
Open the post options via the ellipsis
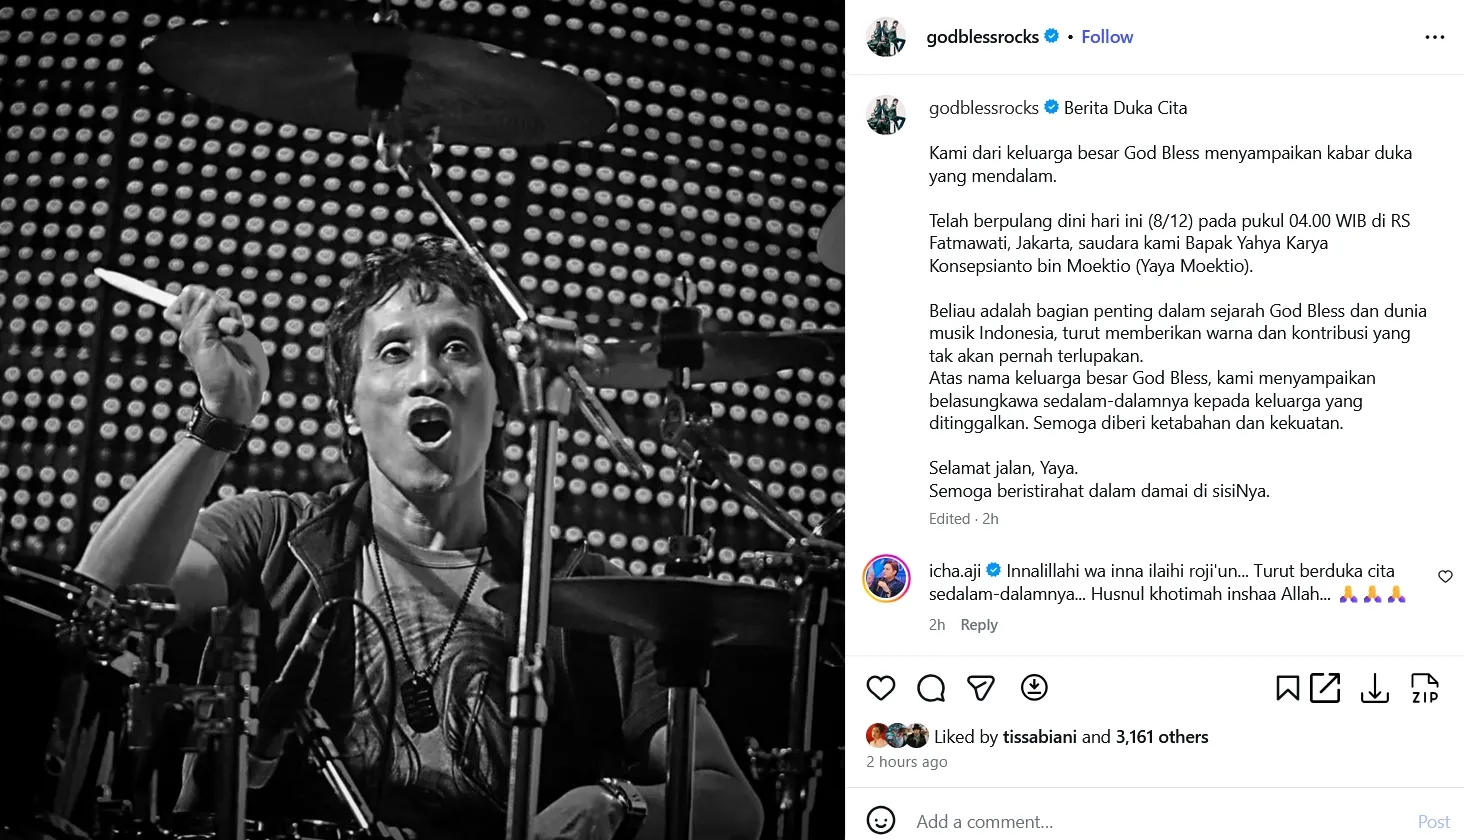[x=1435, y=36]
